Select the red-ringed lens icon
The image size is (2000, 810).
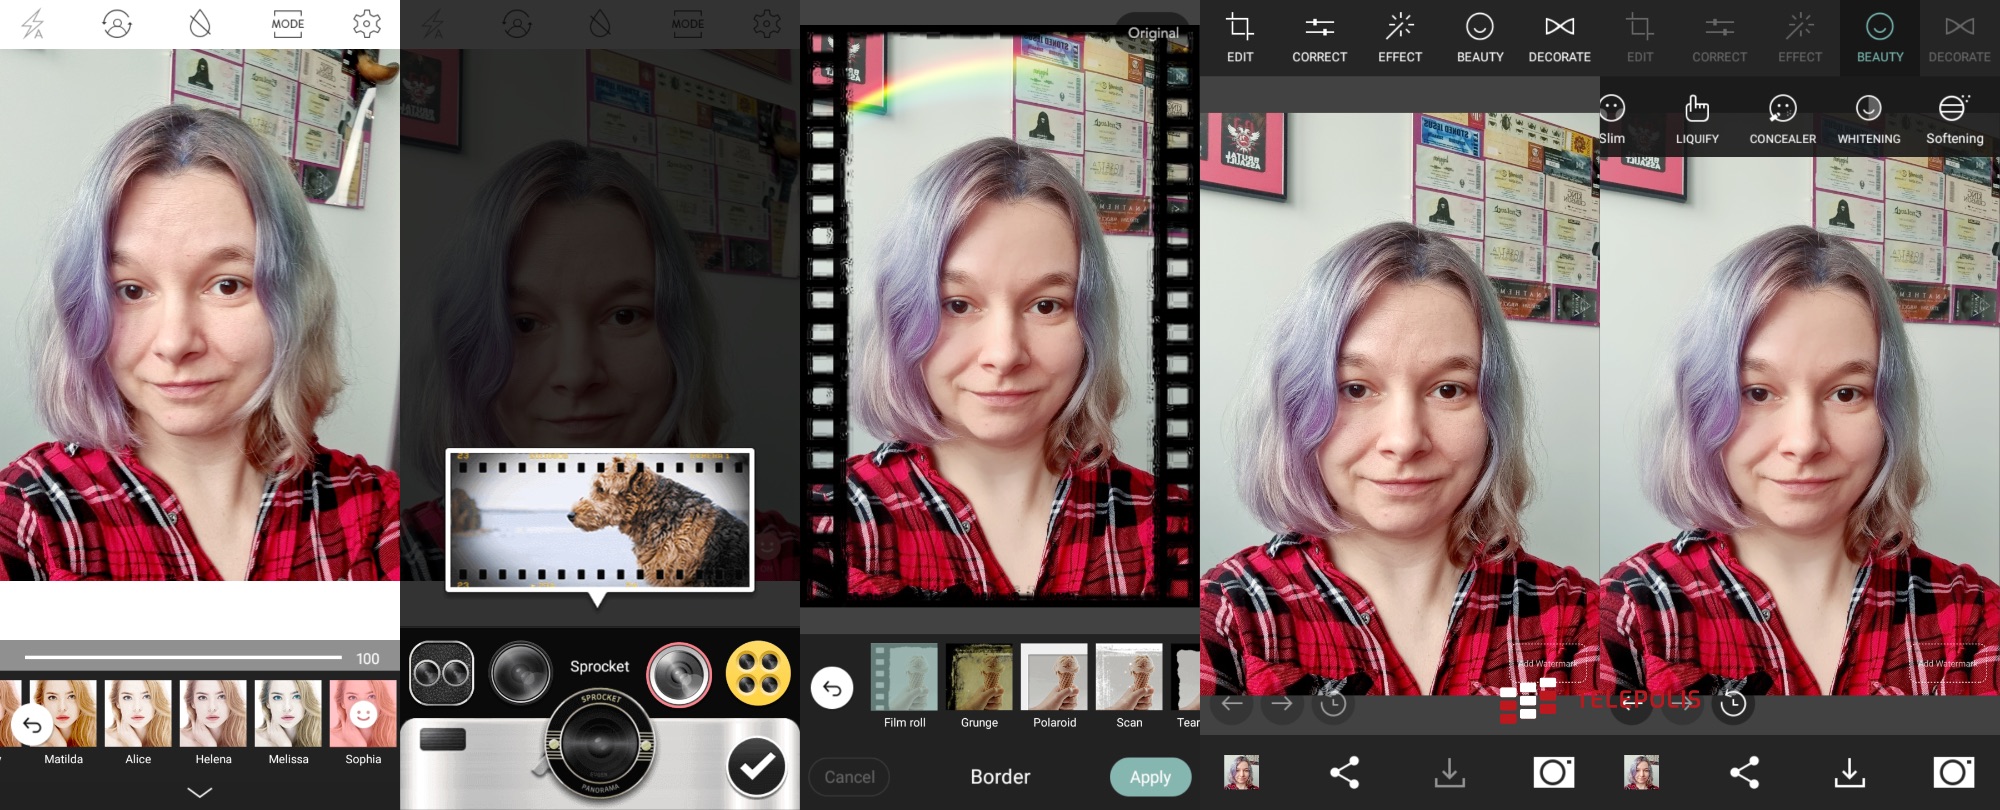tap(679, 673)
